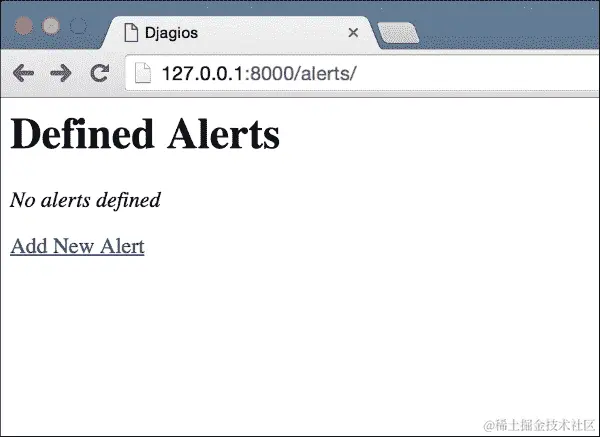Image resolution: width=600 pixels, height=437 pixels.
Task: Click the forward navigation arrow
Action: coord(60,73)
